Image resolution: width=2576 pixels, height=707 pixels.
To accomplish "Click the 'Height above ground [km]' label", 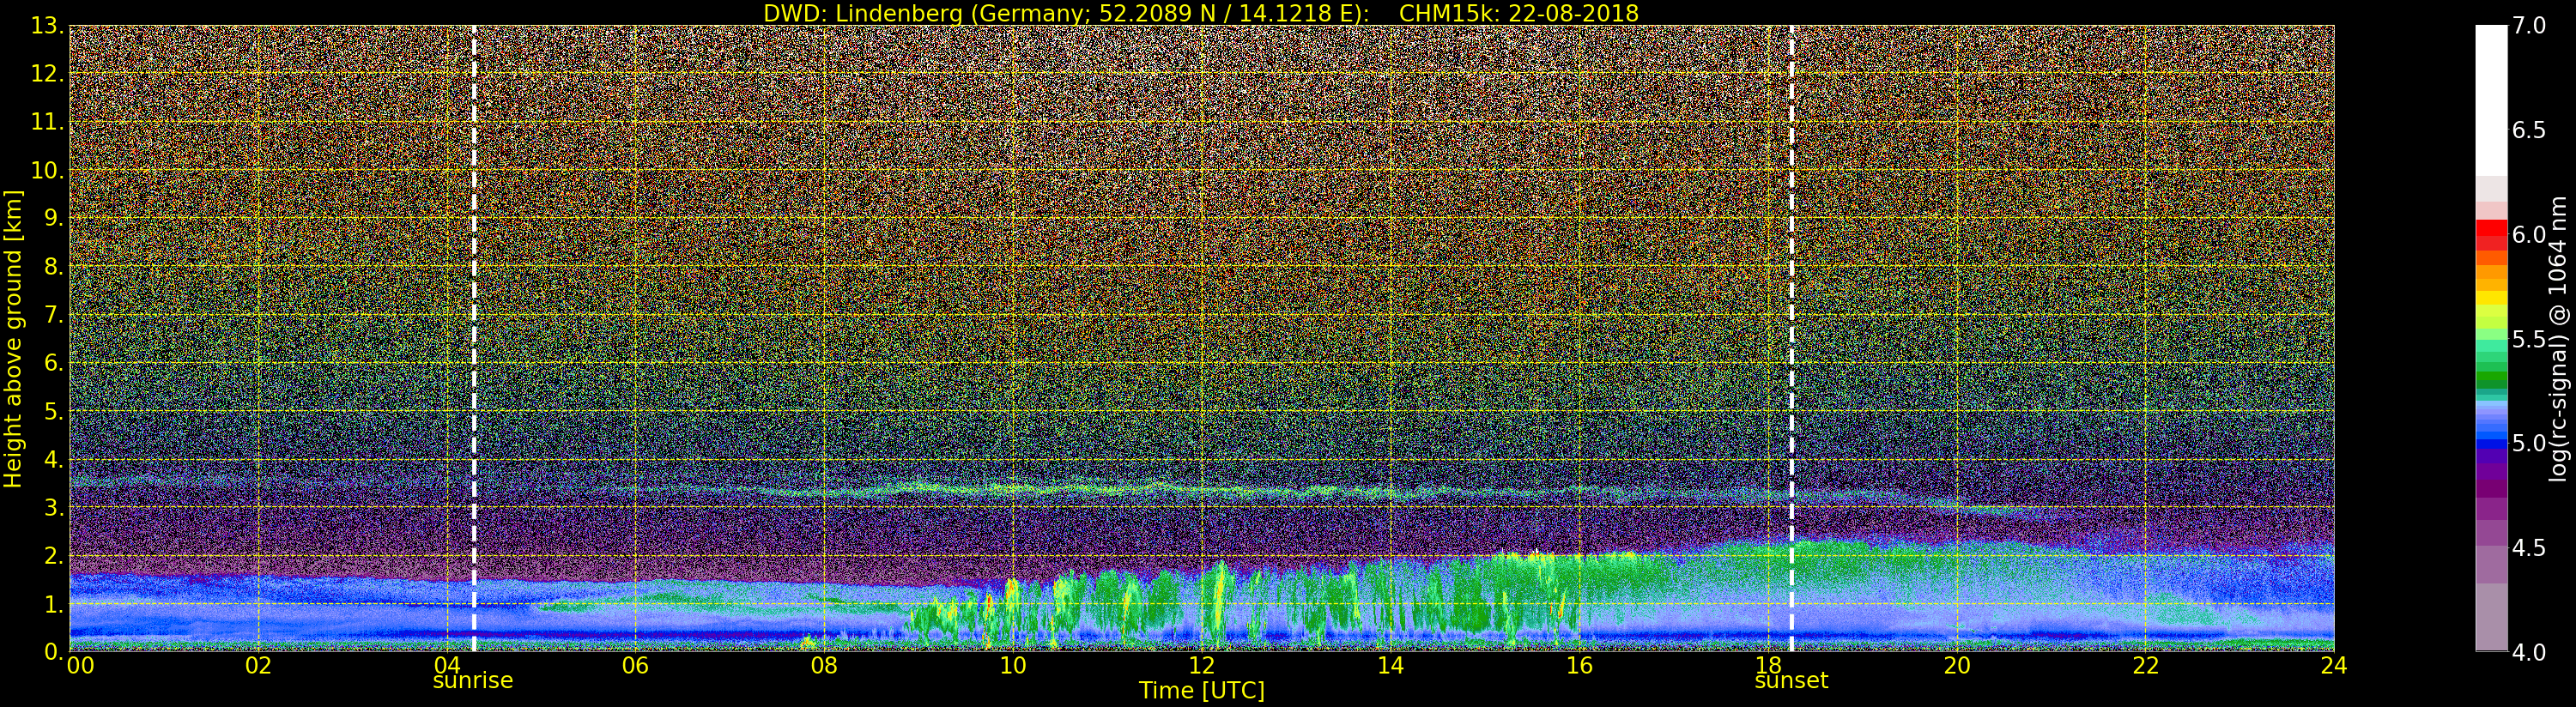I will click(x=13, y=339).
